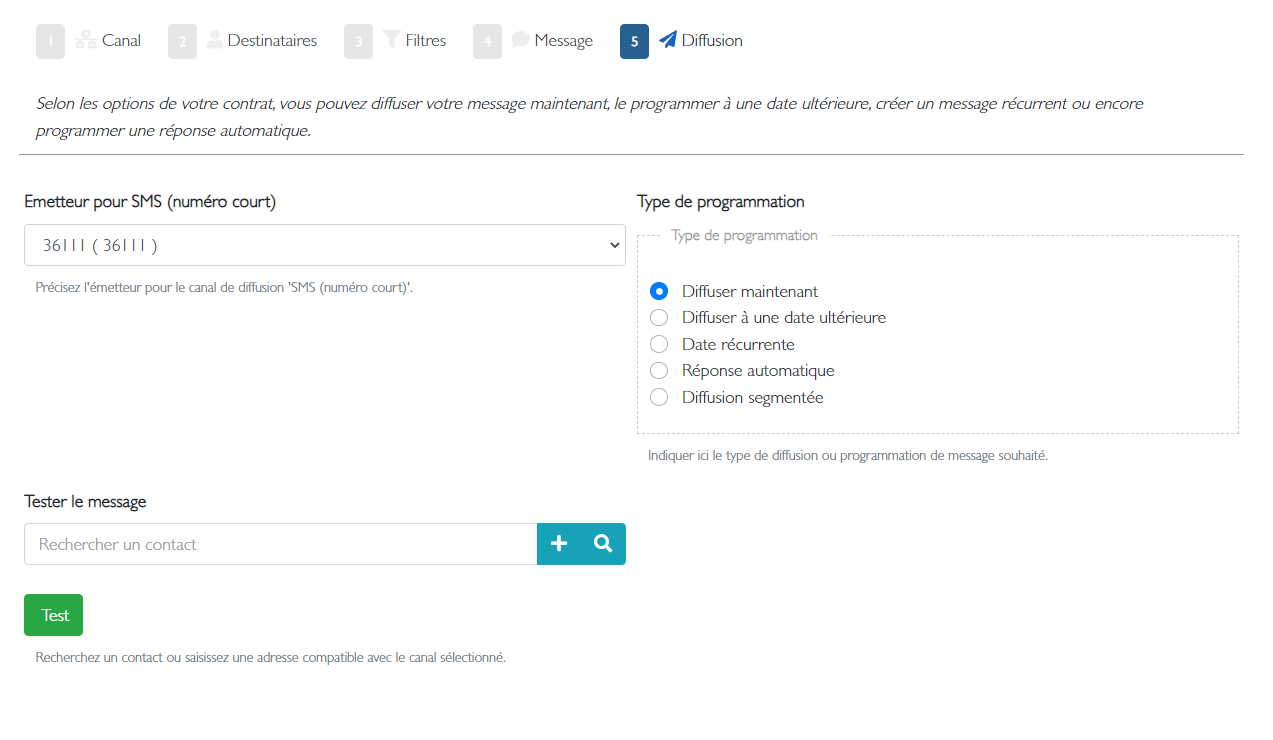Image resolution: width=1273 pixels, height=740 pixels.
Task: Pick the Diffusion segmentée radio option
Action: pyautogui.click(x=659, y=397)
